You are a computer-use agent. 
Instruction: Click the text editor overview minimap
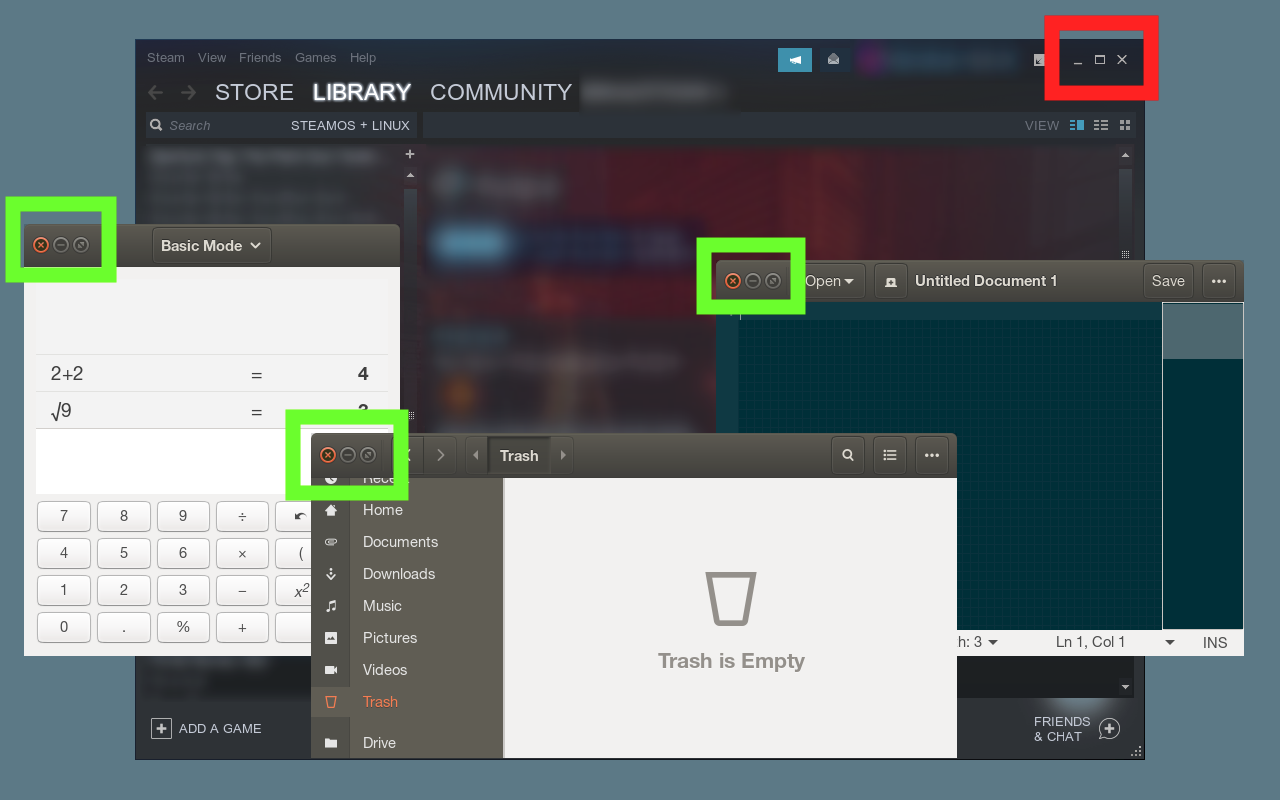pos(1203,466)
